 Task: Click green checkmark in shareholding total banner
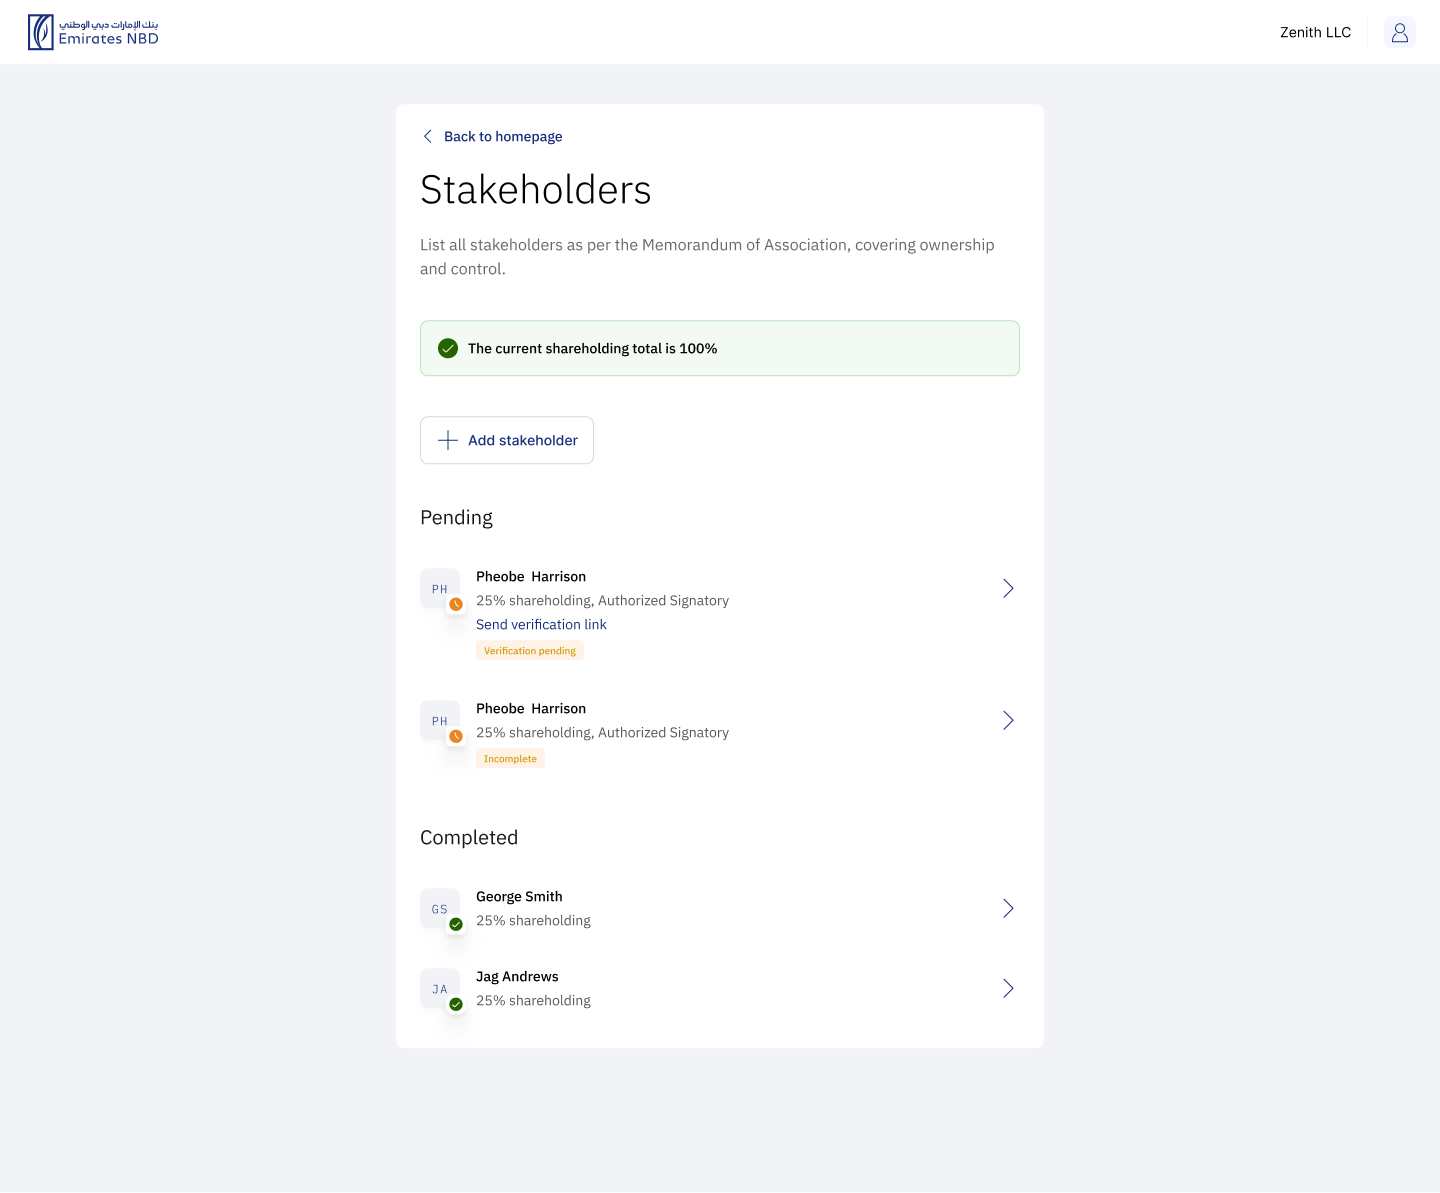[448, 348]
